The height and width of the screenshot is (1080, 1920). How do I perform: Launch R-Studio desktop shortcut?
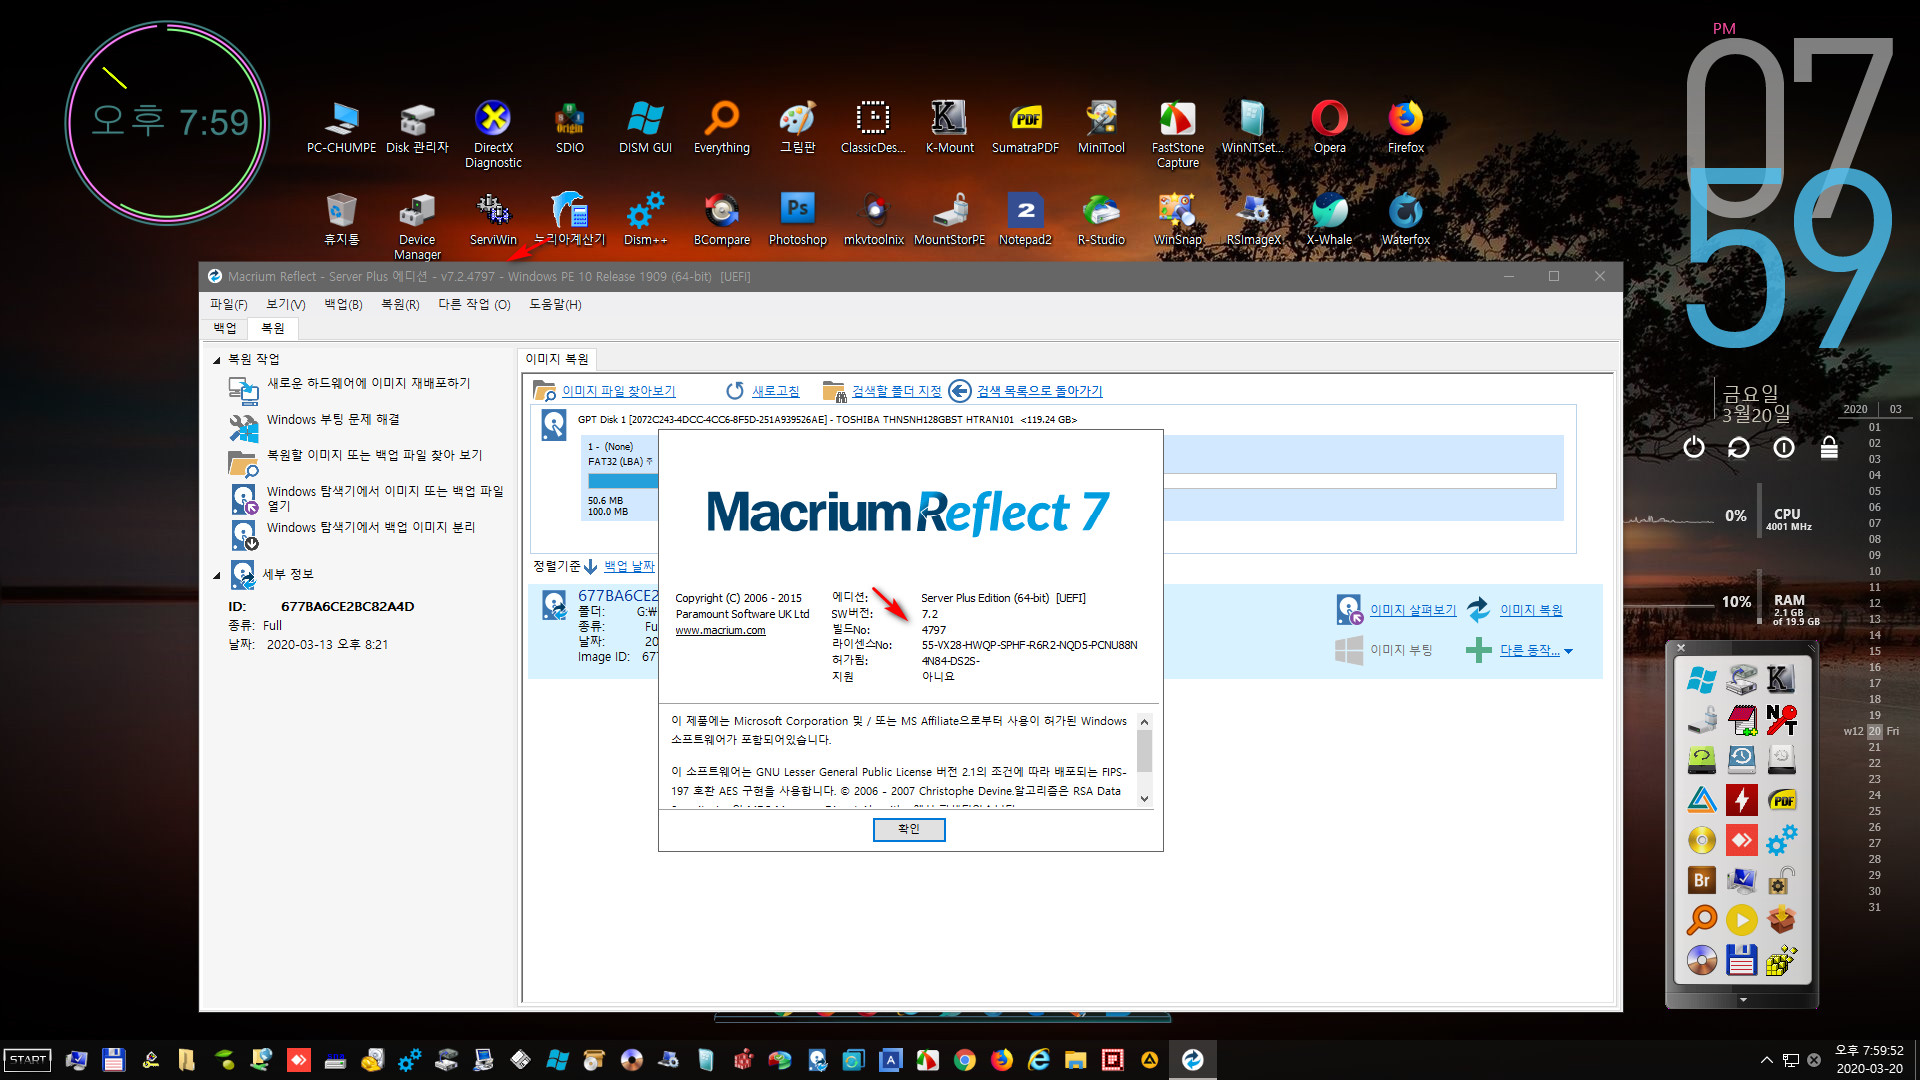(x=1101, y=220)
